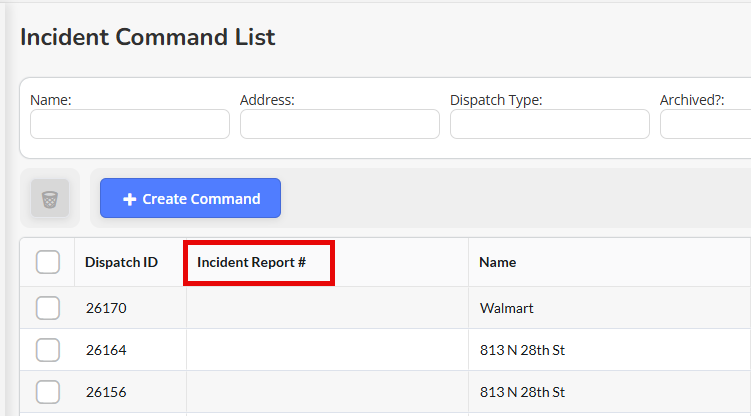This screenshot has width=751, height=416.
Task: Click the empty Incident Report cell for Walmart
Action: pos(327,308)
